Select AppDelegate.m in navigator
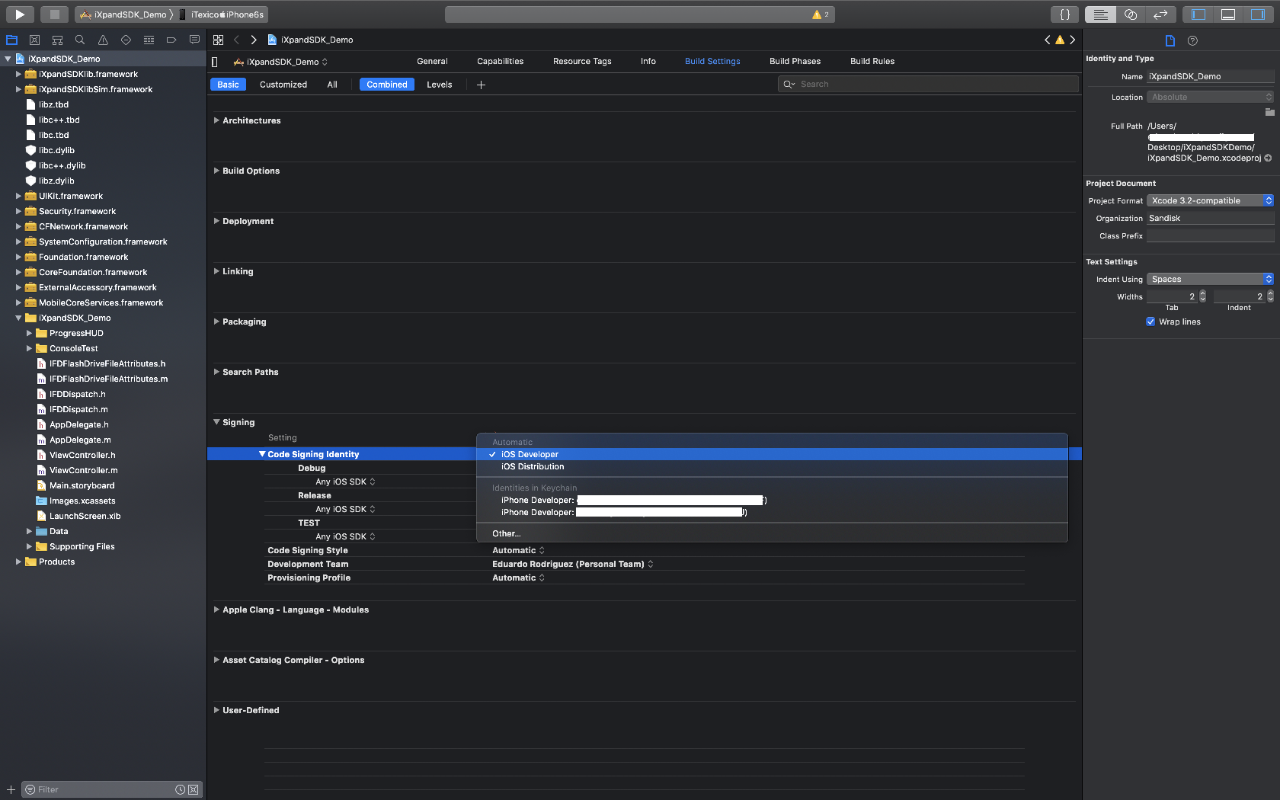Screen dimensions: 1280x800 [x=80, y=440]
